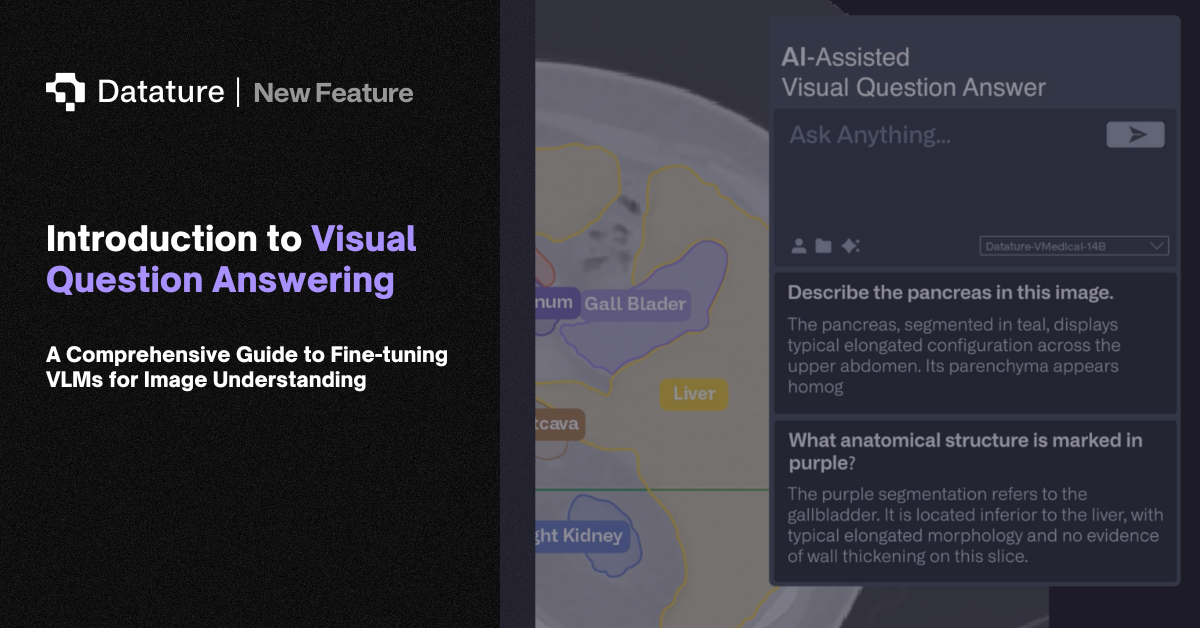Click the sparkle AI icon
1200x628 pixels.
click(x=850, y=246)
